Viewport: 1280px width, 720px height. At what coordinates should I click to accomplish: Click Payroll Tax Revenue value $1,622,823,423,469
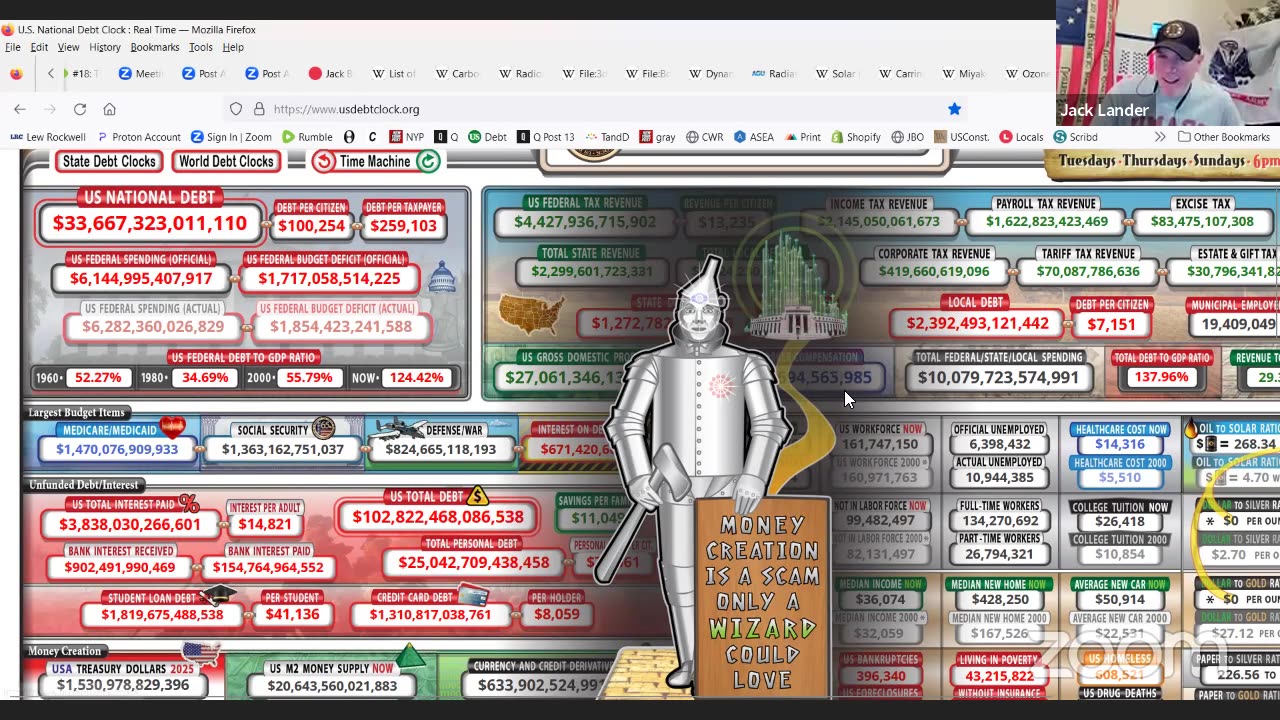(x=1047, y=221)
